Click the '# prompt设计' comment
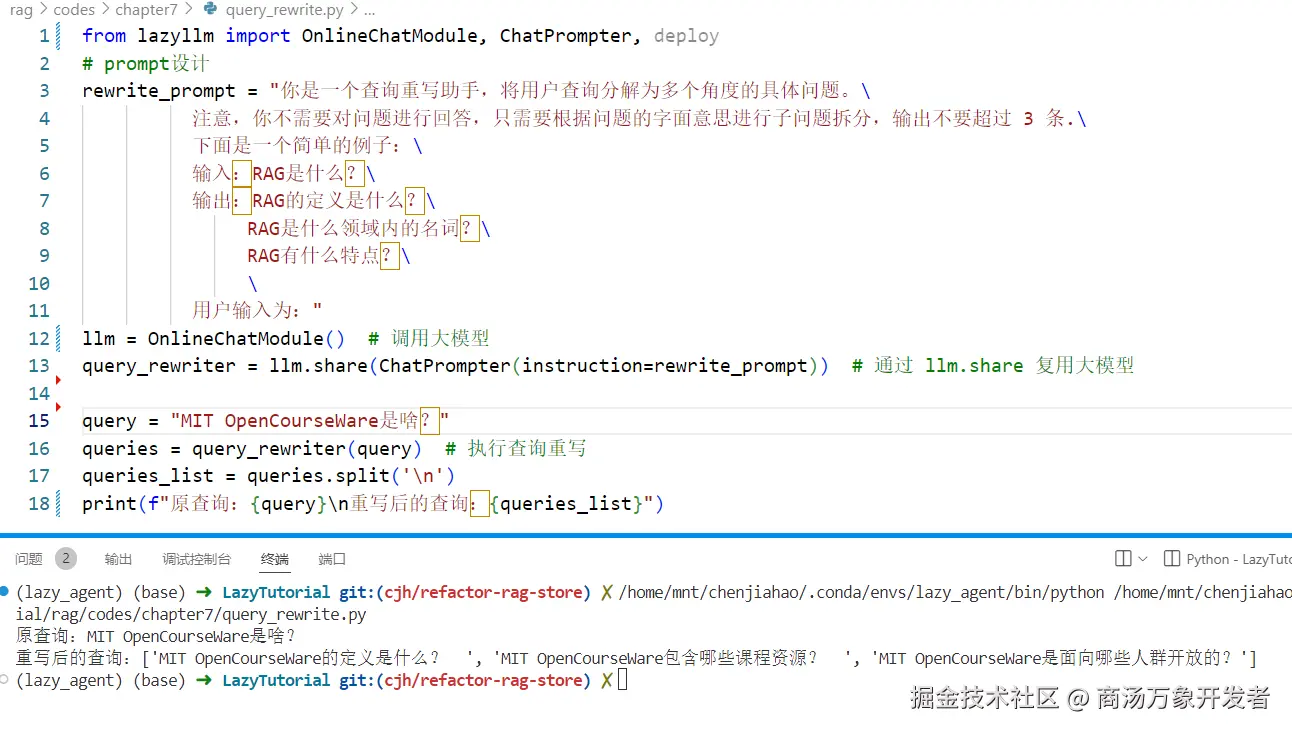This screenshot has width=1292, height=733. pos(146,63)
